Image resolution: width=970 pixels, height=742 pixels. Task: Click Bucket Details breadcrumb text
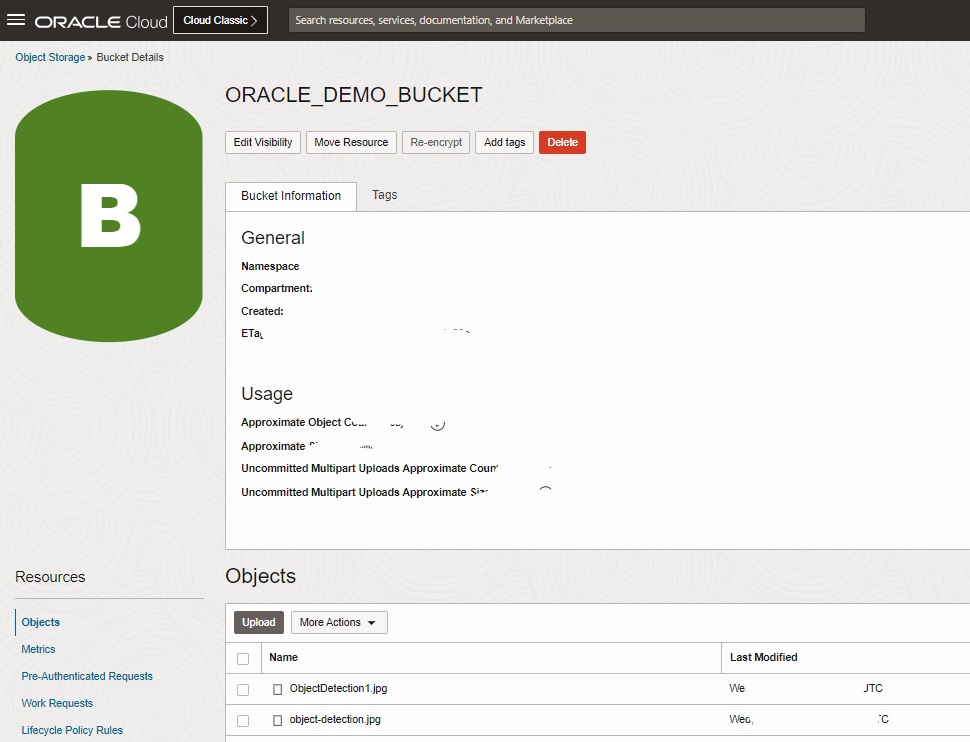130,57
